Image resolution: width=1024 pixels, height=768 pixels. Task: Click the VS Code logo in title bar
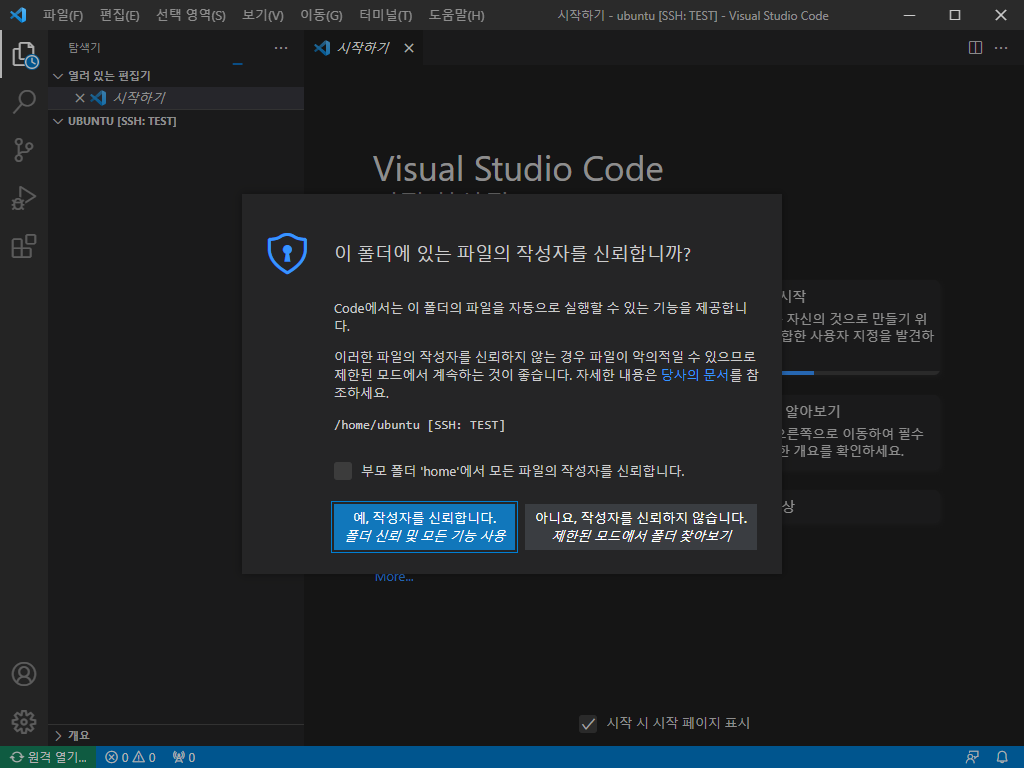[x=18, y=15]
